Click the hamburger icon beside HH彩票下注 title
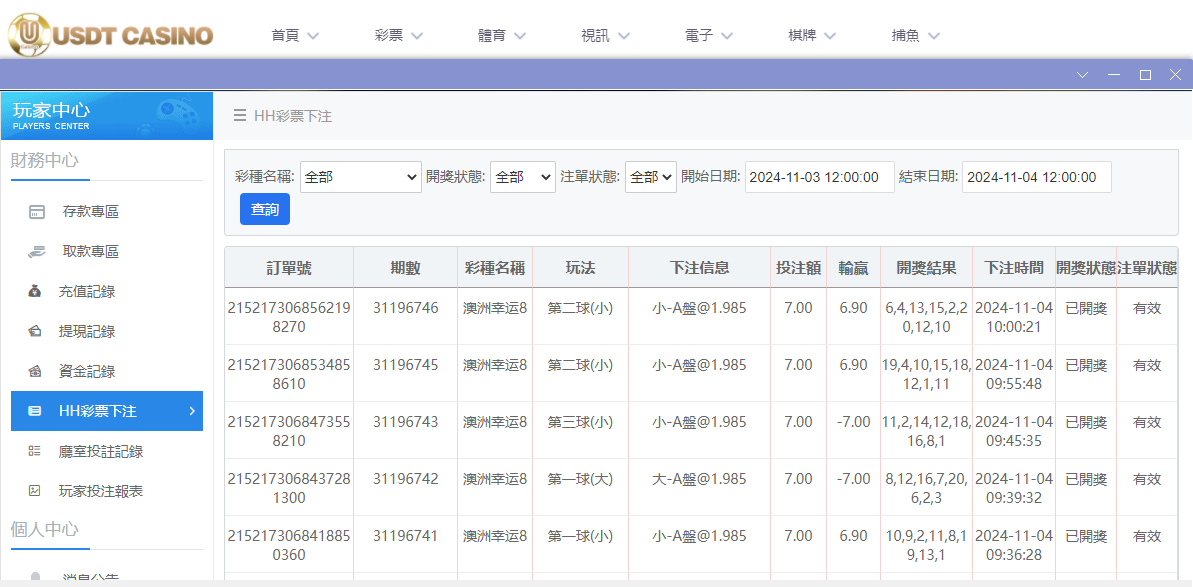The width and height of the screenshot is (1193, 587). click(x=238, y=115)
